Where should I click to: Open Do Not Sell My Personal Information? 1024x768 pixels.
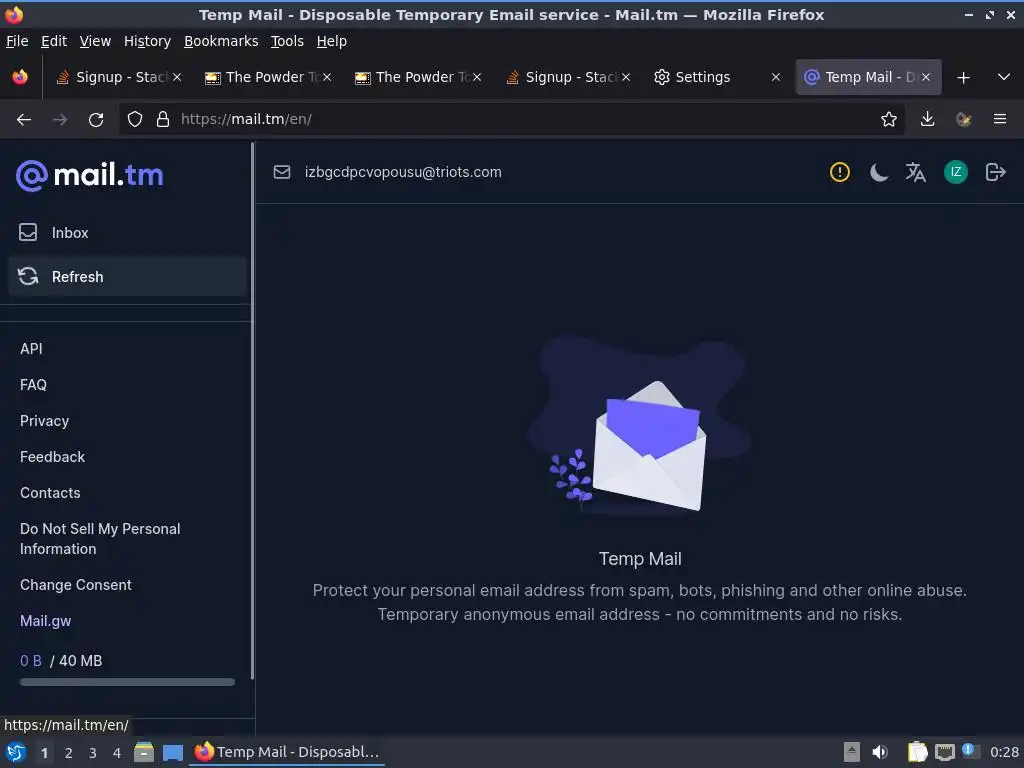pyautogui.click(x=100, y=539)
